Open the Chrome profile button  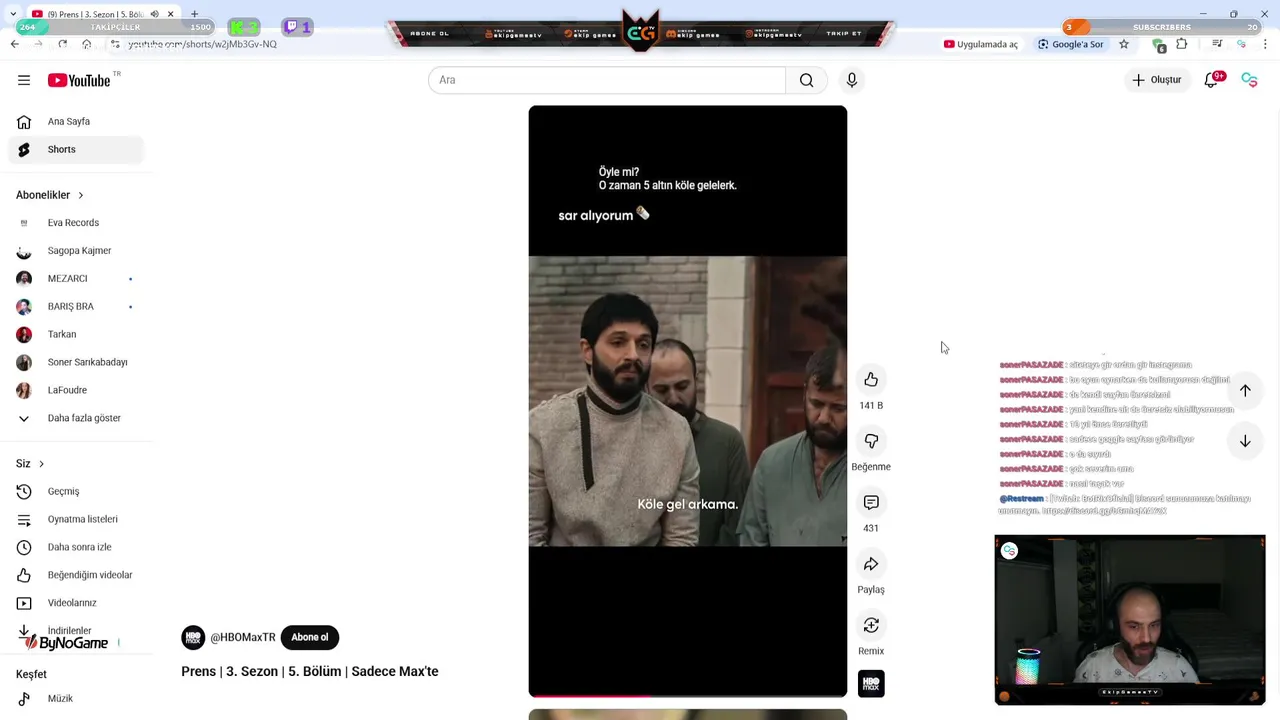pyautogui.click(x=1241, y=44)
